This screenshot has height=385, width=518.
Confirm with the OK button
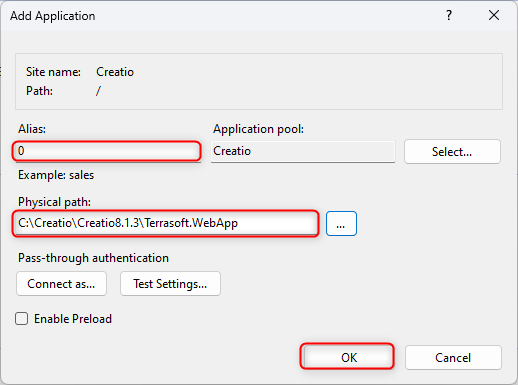[347, 356]
